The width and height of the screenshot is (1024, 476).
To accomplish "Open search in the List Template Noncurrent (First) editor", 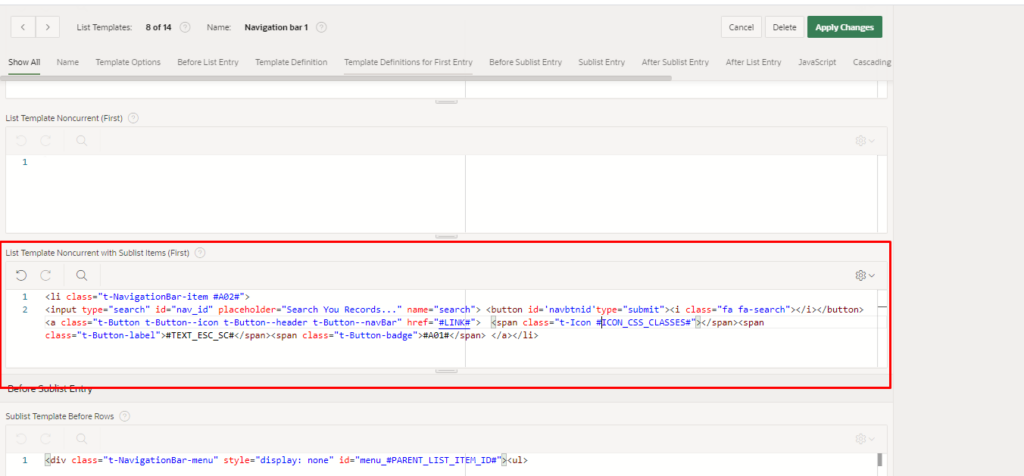I will tap(81, 141).
